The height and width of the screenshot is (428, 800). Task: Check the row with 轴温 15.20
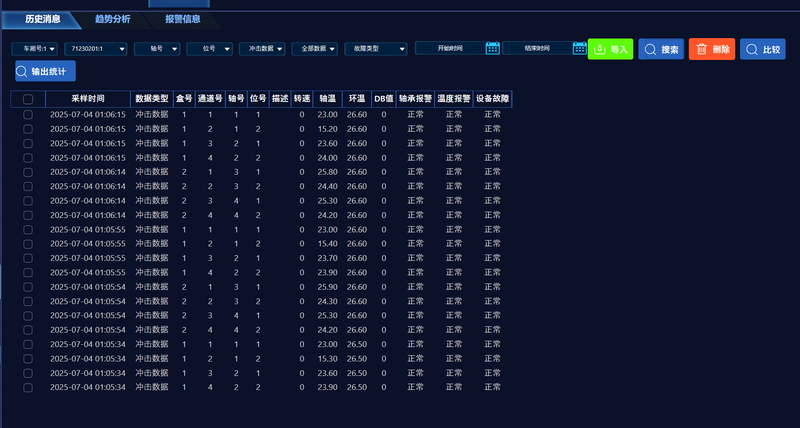[28, 129]
